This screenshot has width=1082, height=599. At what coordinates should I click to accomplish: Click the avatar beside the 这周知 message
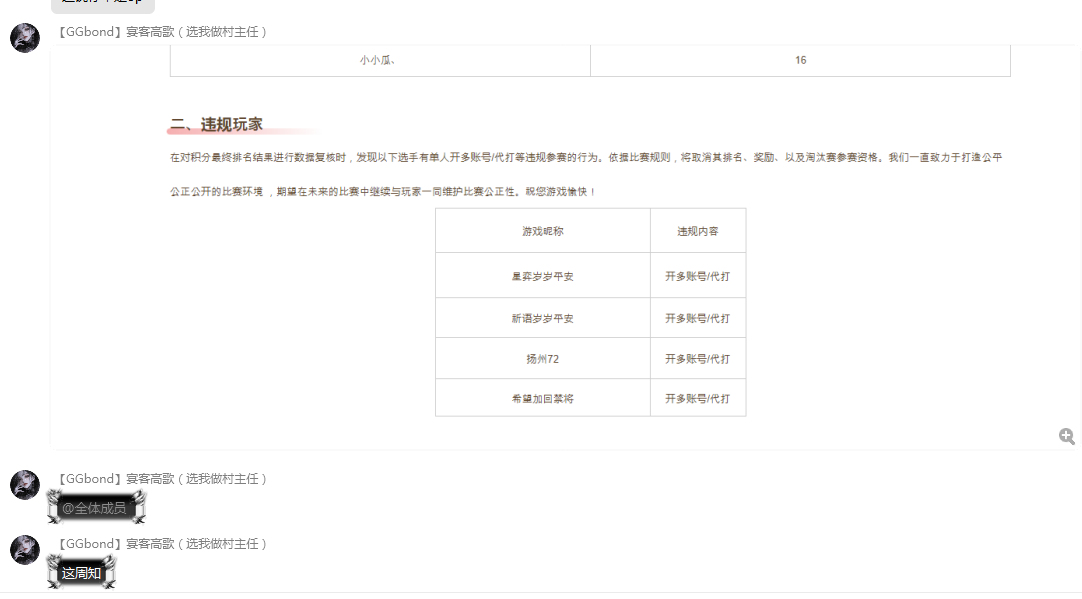coord(25,550)
